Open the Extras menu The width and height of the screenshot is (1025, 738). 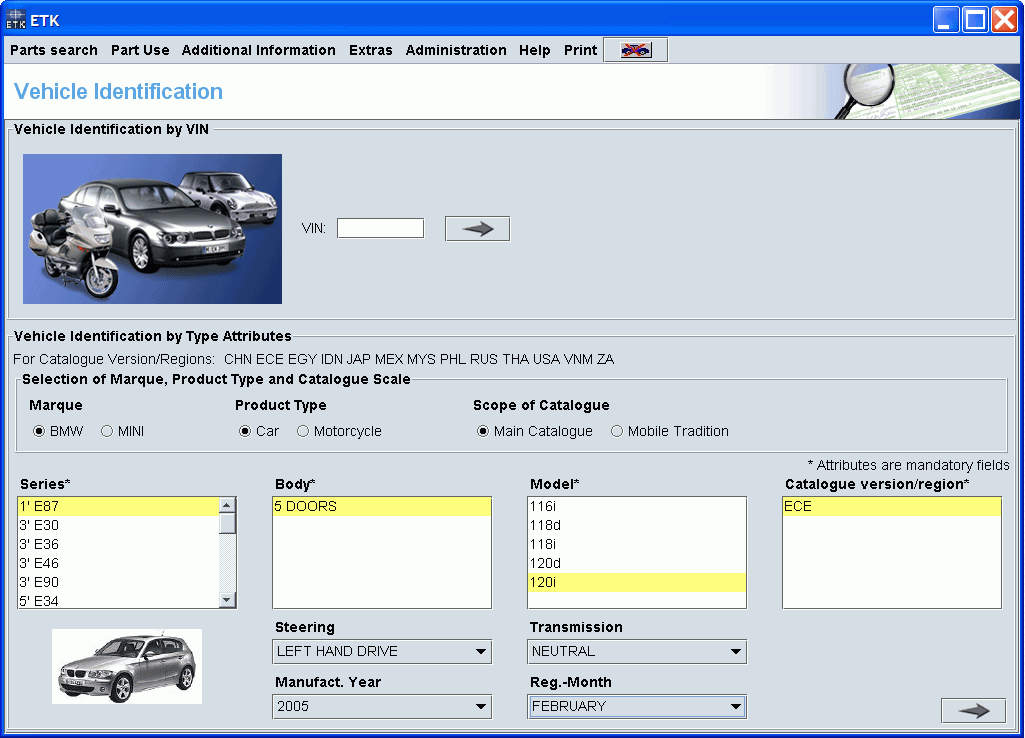pos(371,50)
